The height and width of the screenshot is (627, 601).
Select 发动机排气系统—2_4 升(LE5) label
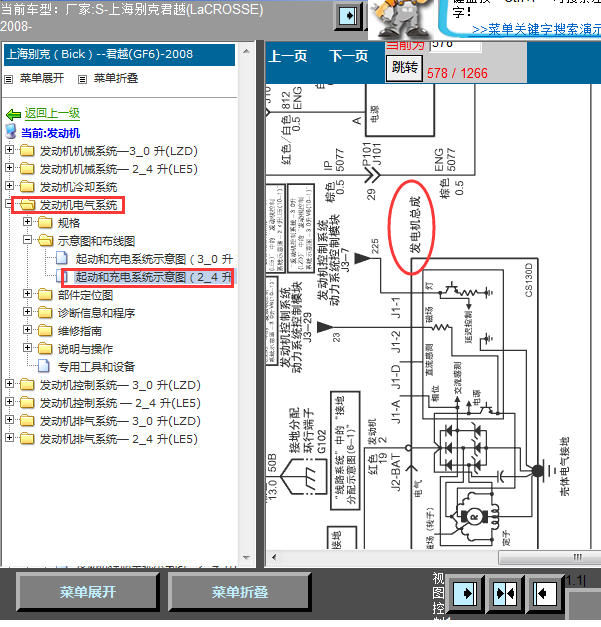coord(118,439)
